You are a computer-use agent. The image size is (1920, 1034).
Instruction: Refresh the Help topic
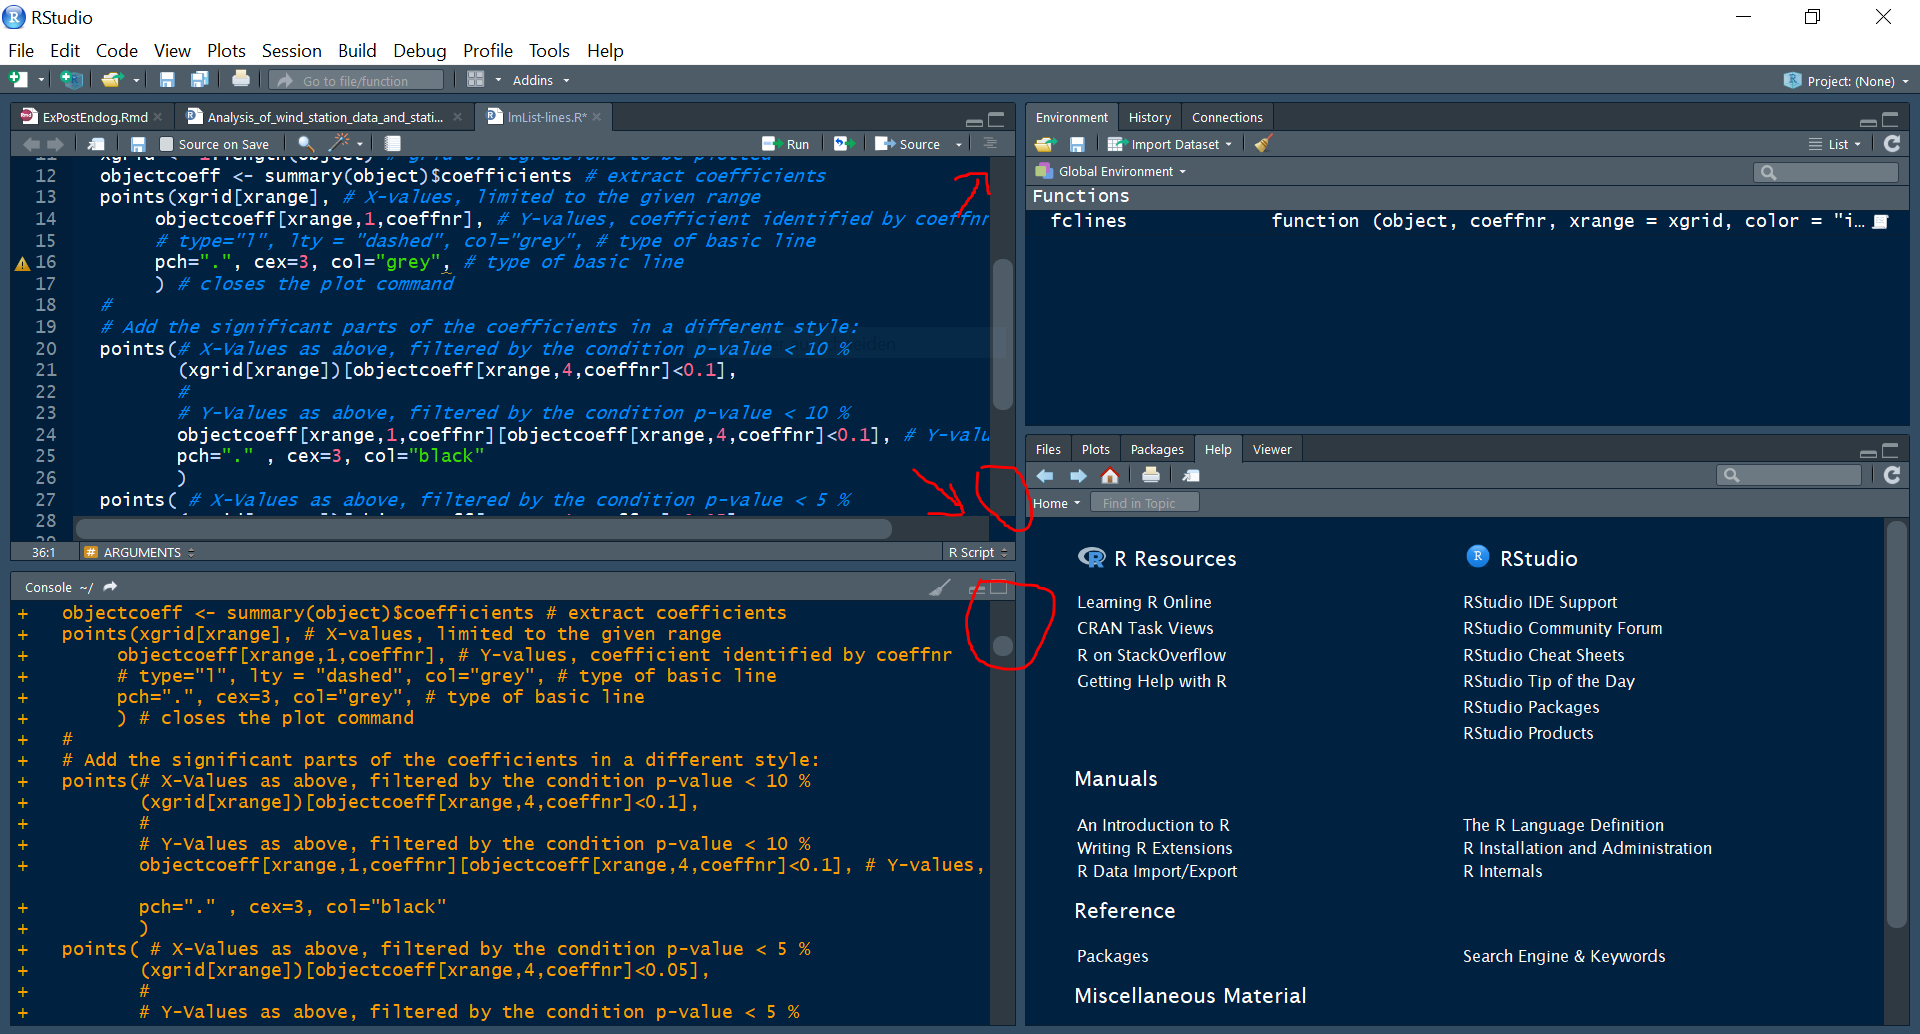(x=1892, y=476)
